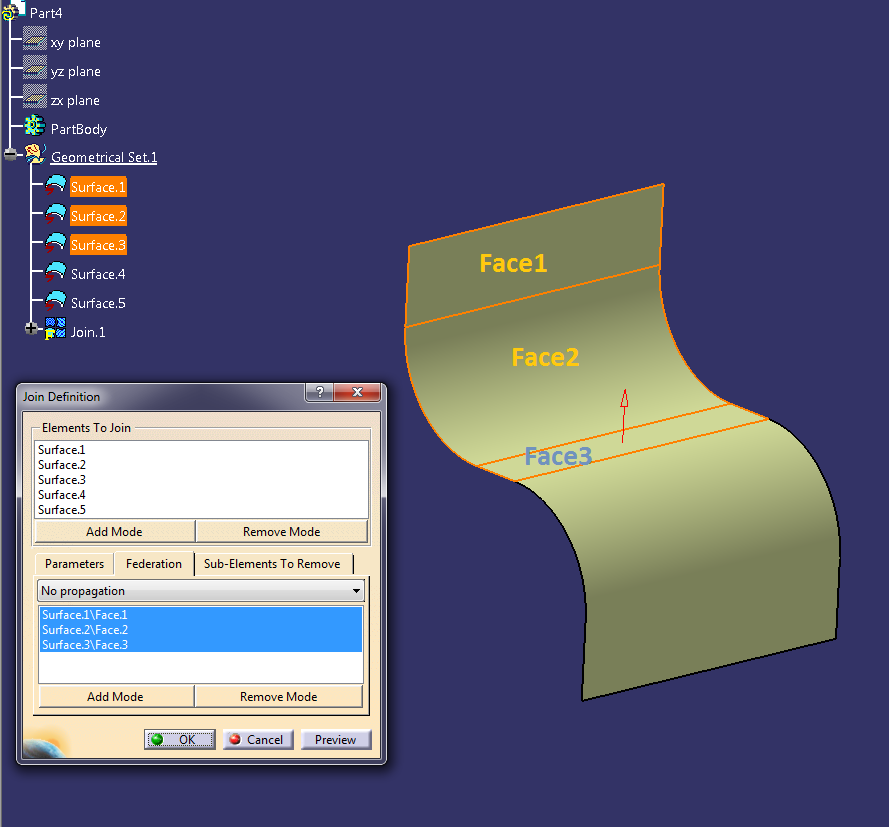This screenshot has width=889, height=827.
Task: Enable Add Mode for Elements To Join
Action: [113, 530]
